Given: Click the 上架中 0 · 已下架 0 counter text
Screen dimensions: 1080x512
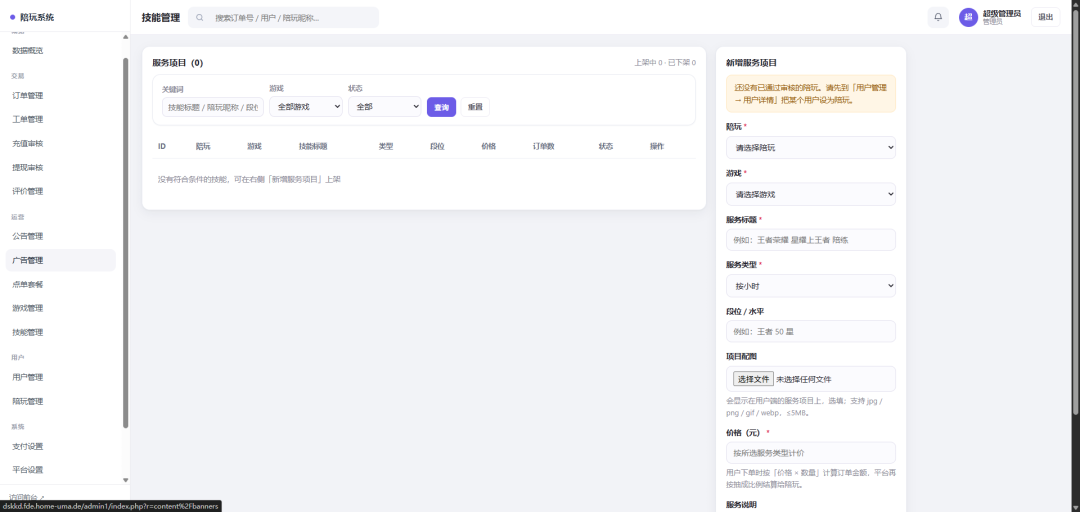Looking at the screenshot, I should [x=665, y=63].
